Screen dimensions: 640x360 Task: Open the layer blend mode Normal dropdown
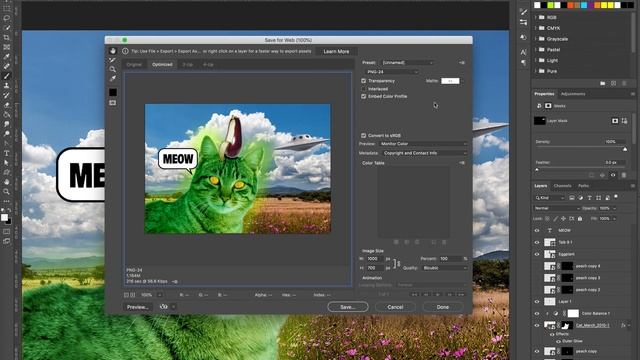pos(557,208)
